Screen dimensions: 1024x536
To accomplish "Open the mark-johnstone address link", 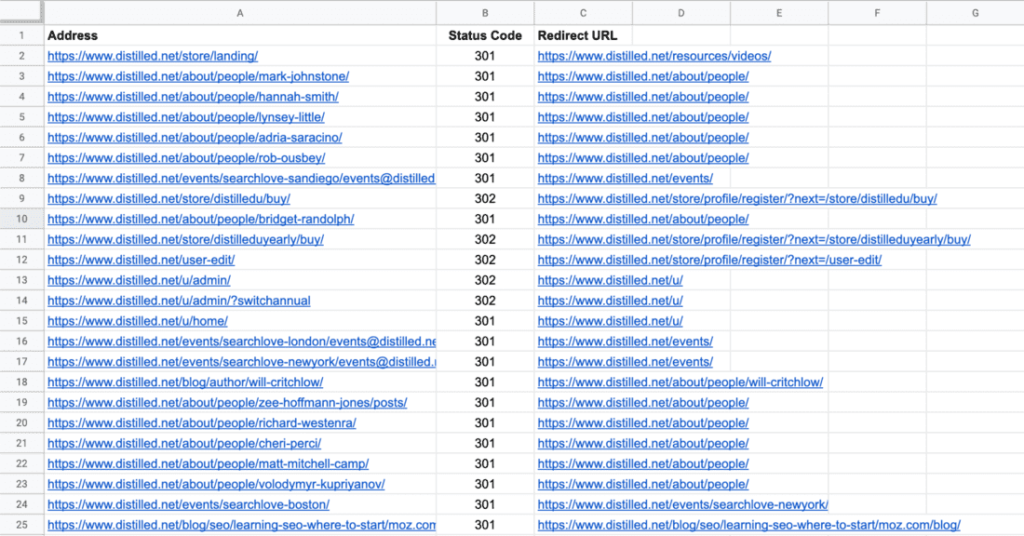I will coord(198,76).
